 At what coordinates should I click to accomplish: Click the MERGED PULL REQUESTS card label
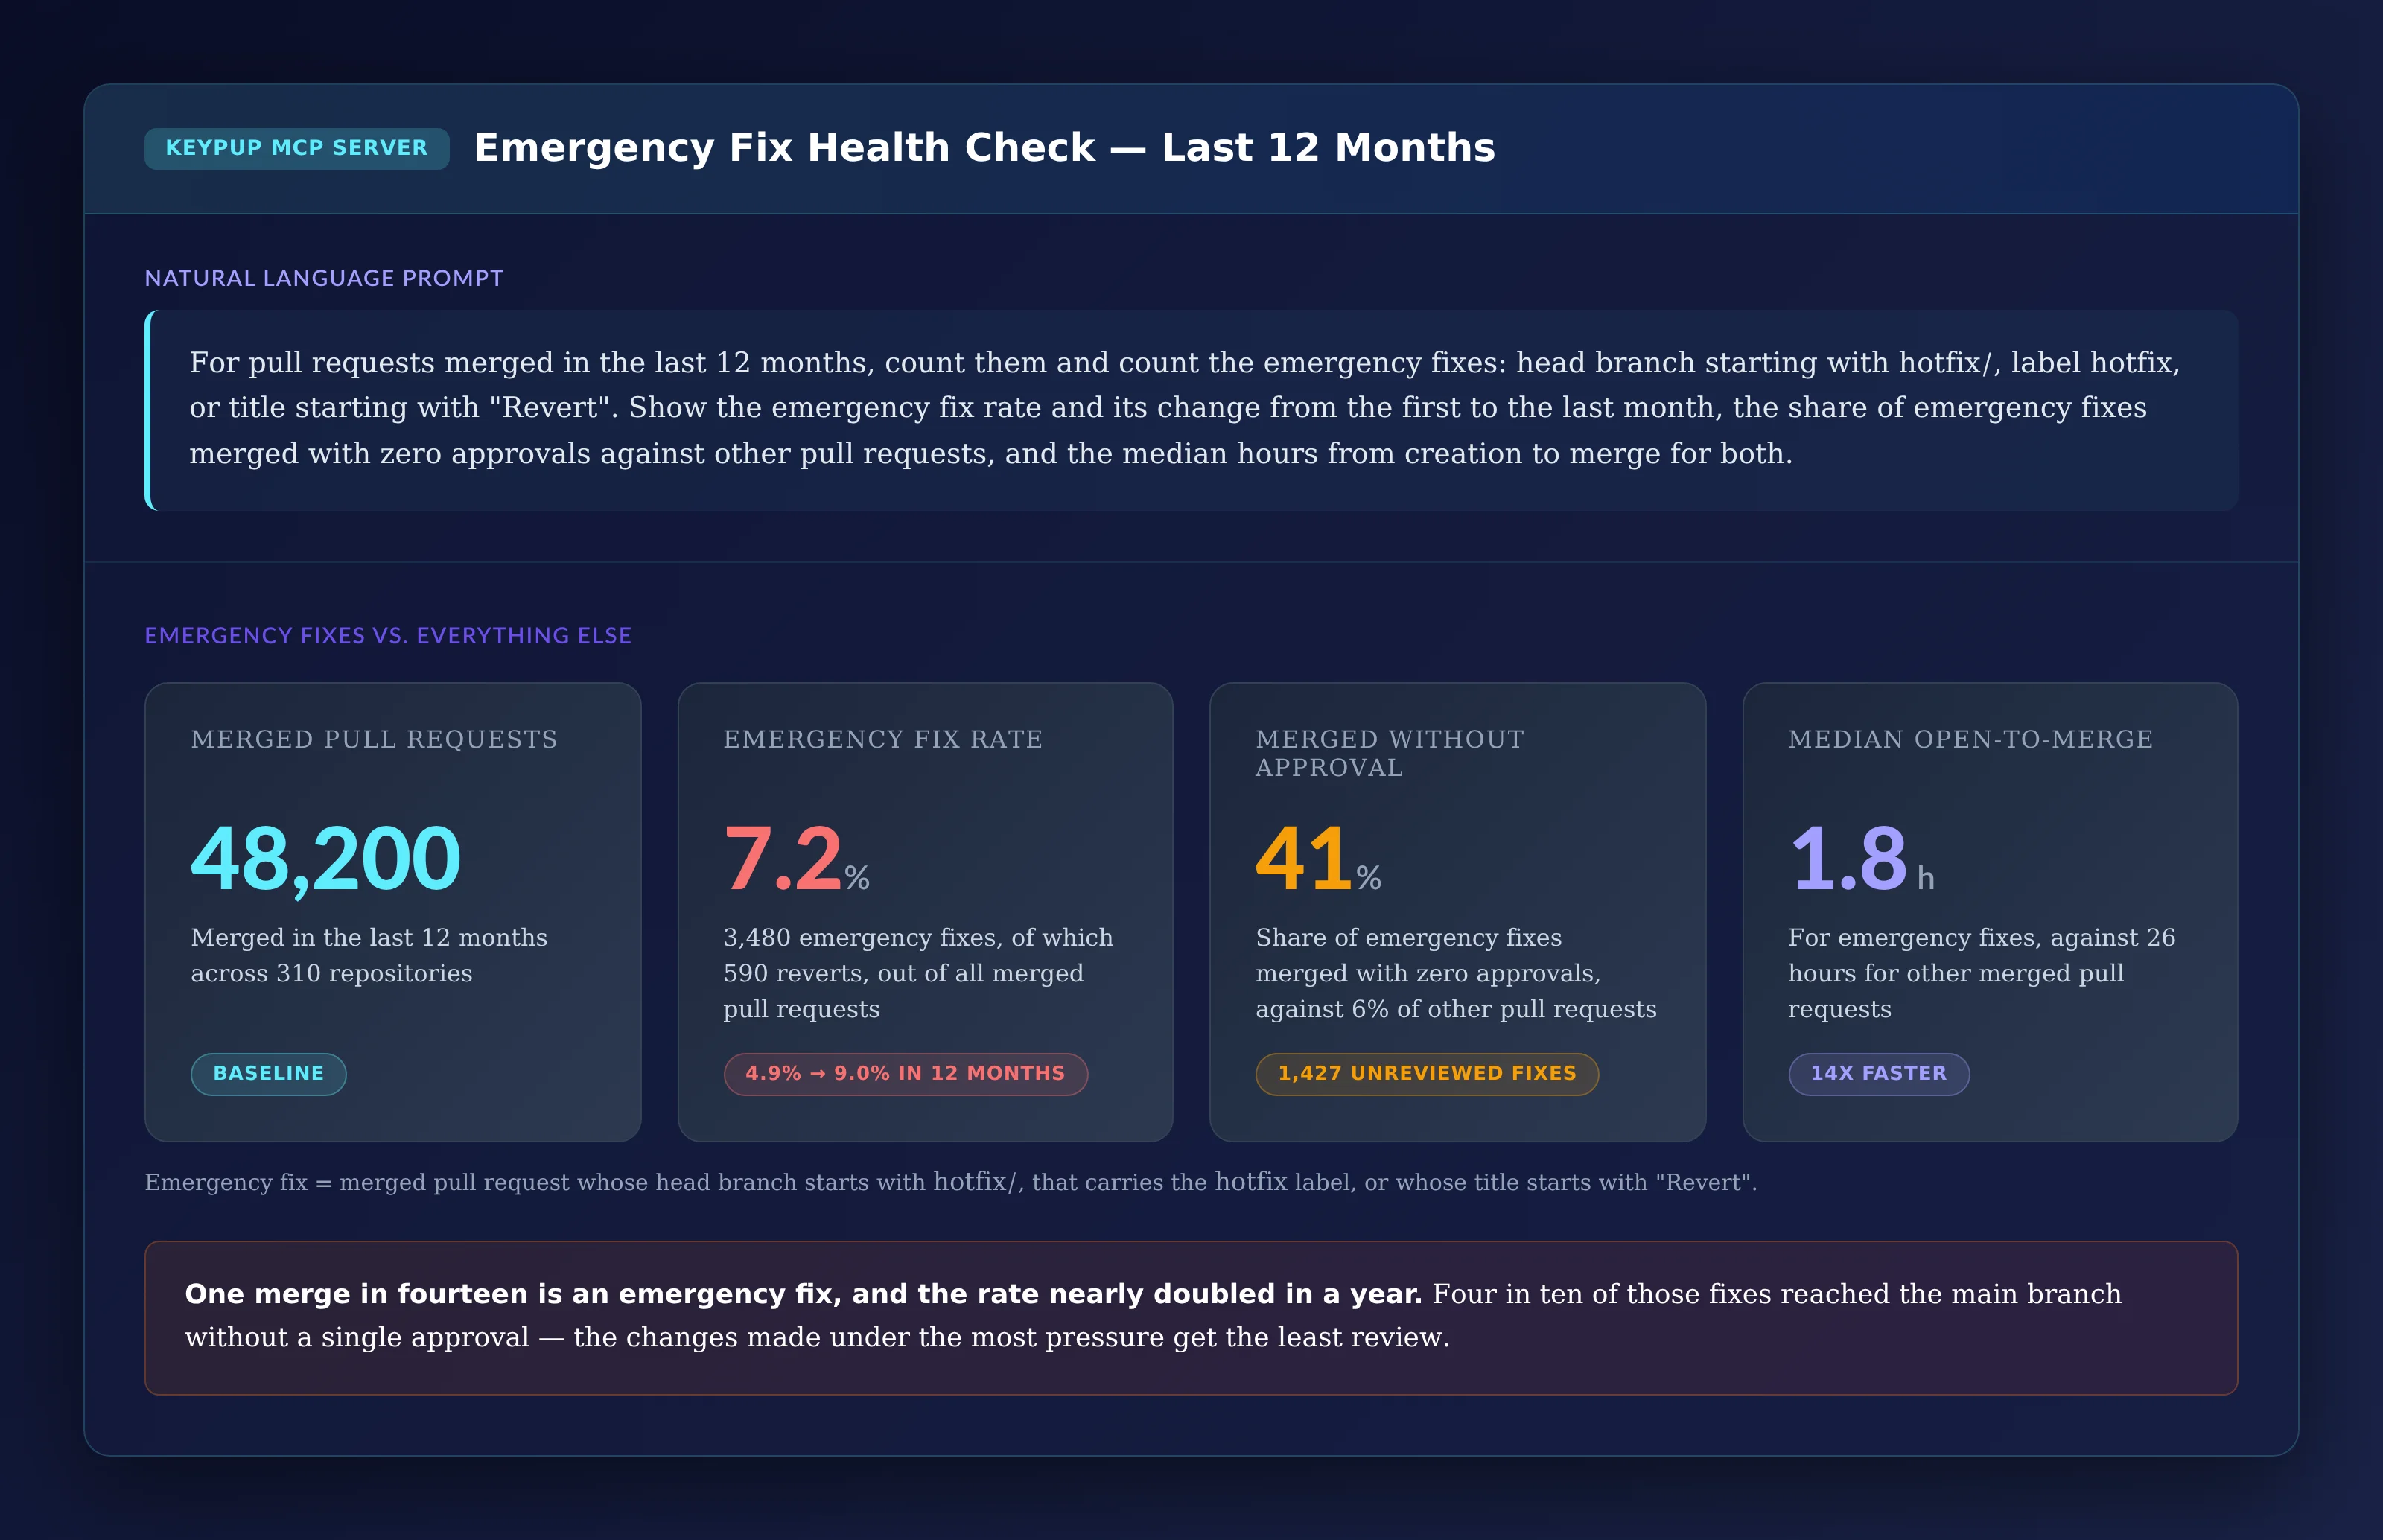[374, 739]
